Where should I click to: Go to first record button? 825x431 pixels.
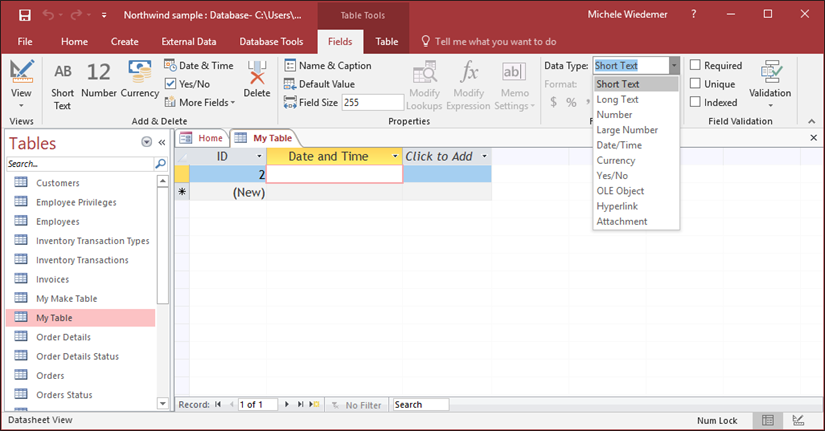[x=218, y=404]
